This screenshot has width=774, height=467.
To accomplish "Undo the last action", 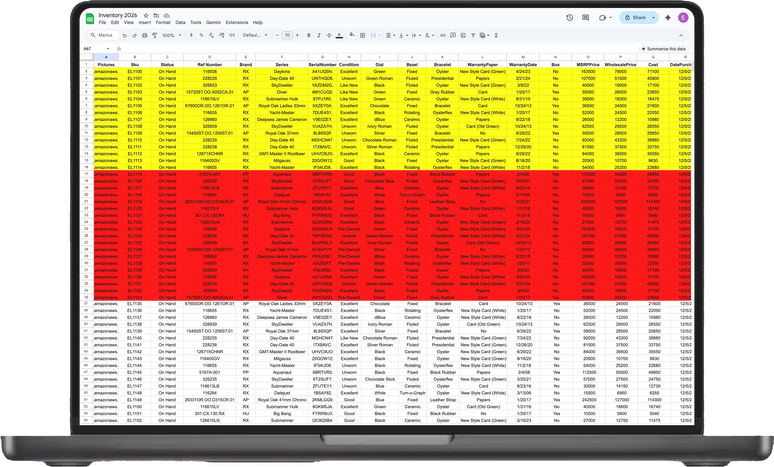I will coord(124,36).
